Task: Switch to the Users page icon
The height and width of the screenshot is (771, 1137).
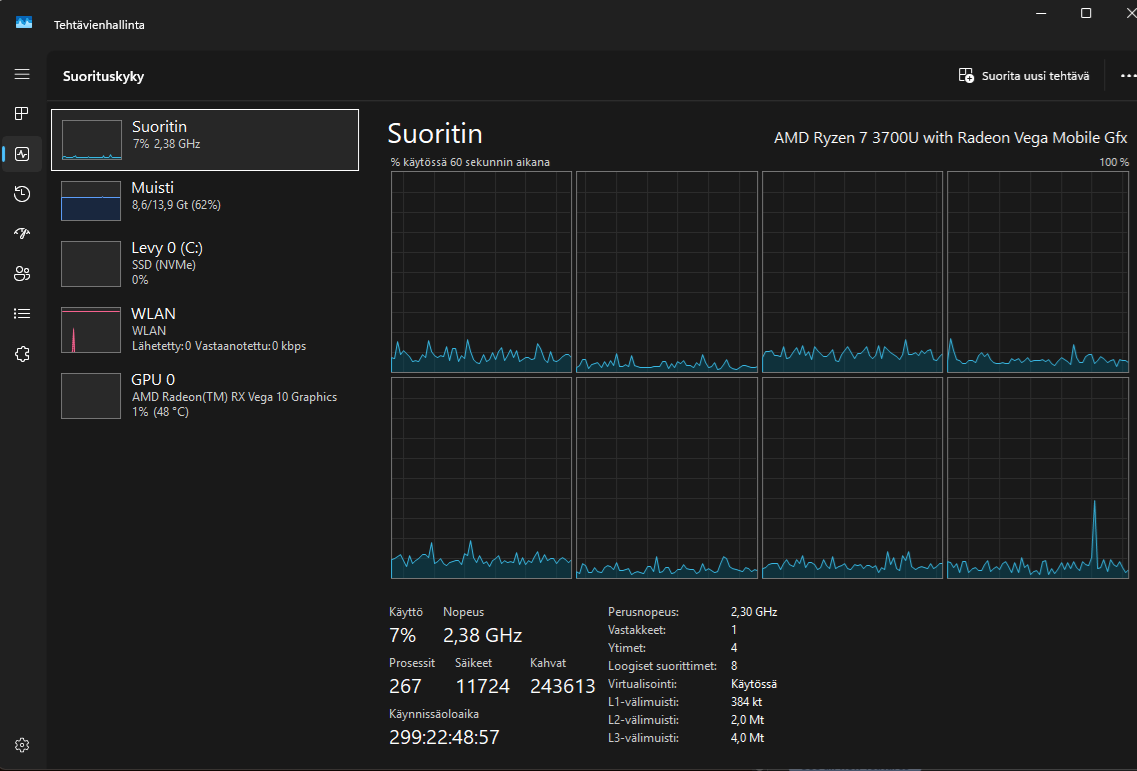Action: tap(22, 274)
